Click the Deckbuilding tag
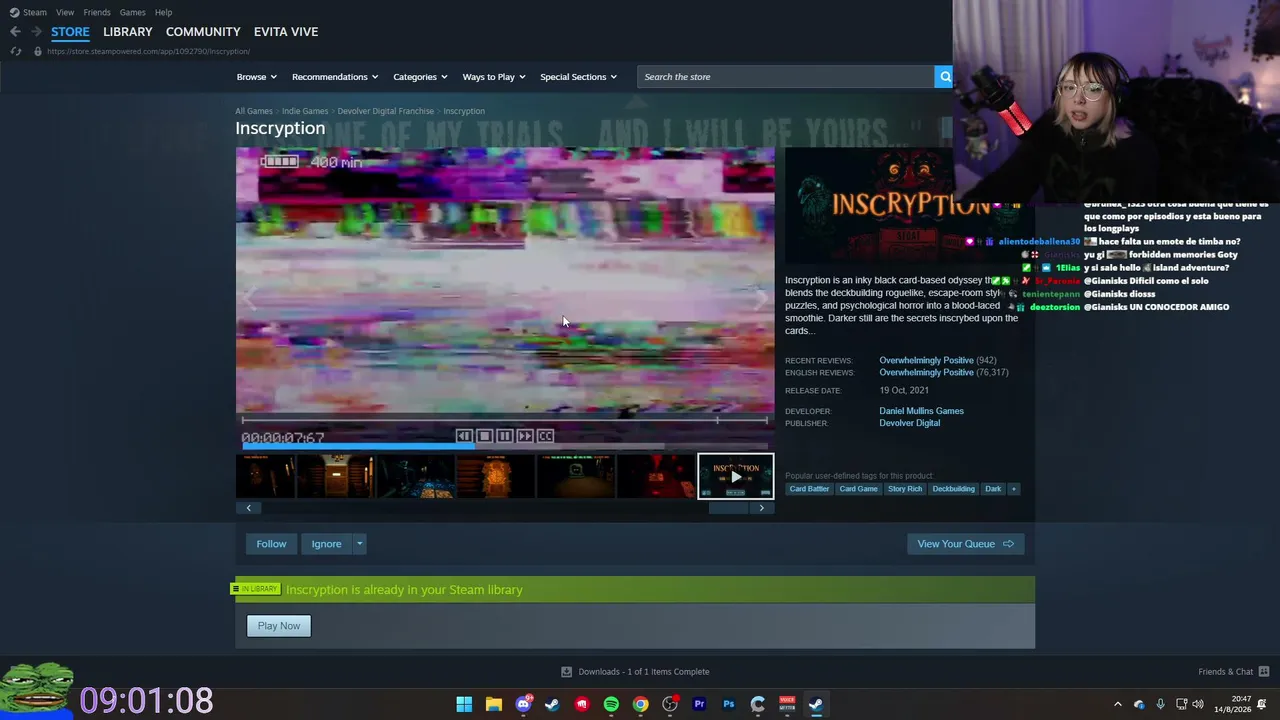The width and height of the screenshot is (1280, 720). [953, 489]
